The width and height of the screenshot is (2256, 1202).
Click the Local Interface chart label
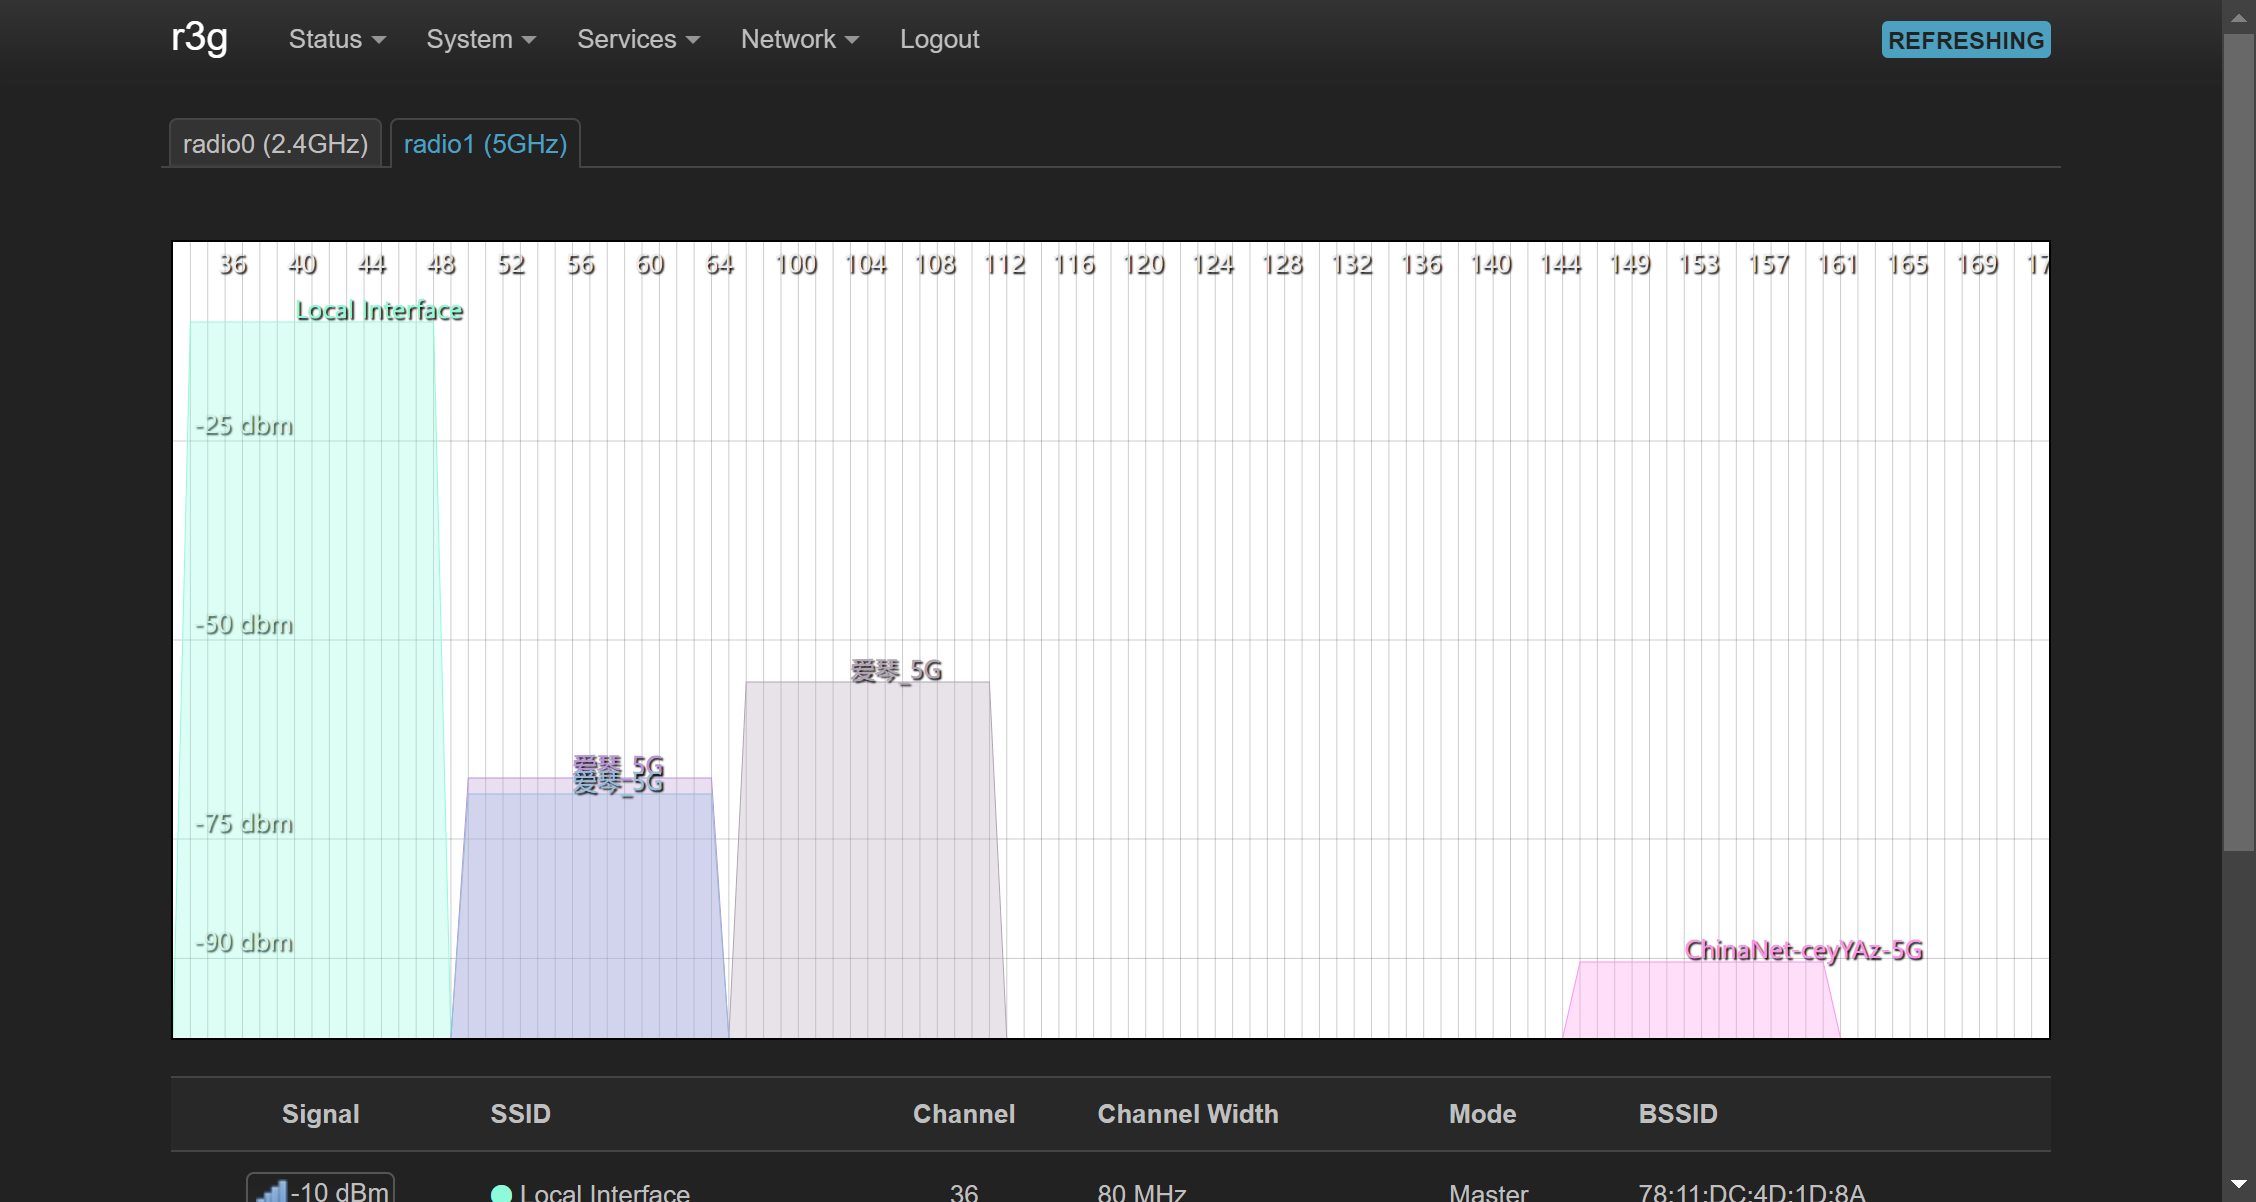pos(380,311)
